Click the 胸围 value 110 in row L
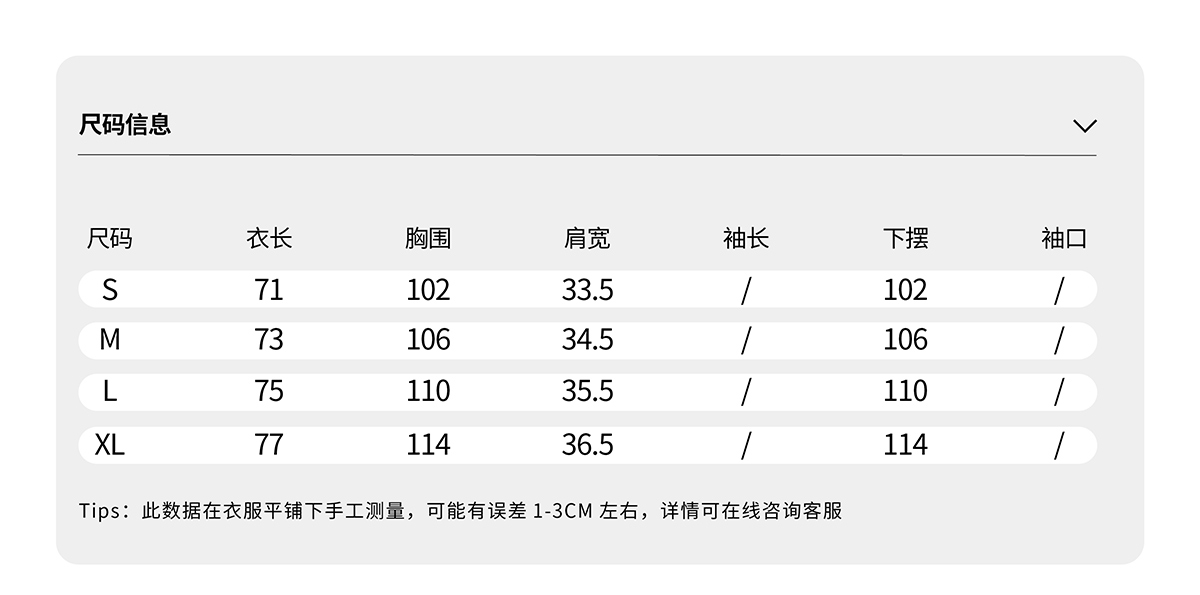1200x595 pixels. tap(428, 392)
